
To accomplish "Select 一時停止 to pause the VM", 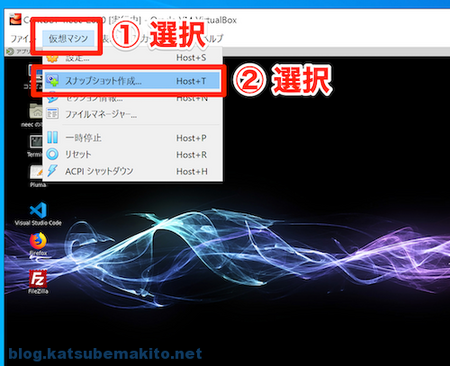I will (x=132, y=138).
